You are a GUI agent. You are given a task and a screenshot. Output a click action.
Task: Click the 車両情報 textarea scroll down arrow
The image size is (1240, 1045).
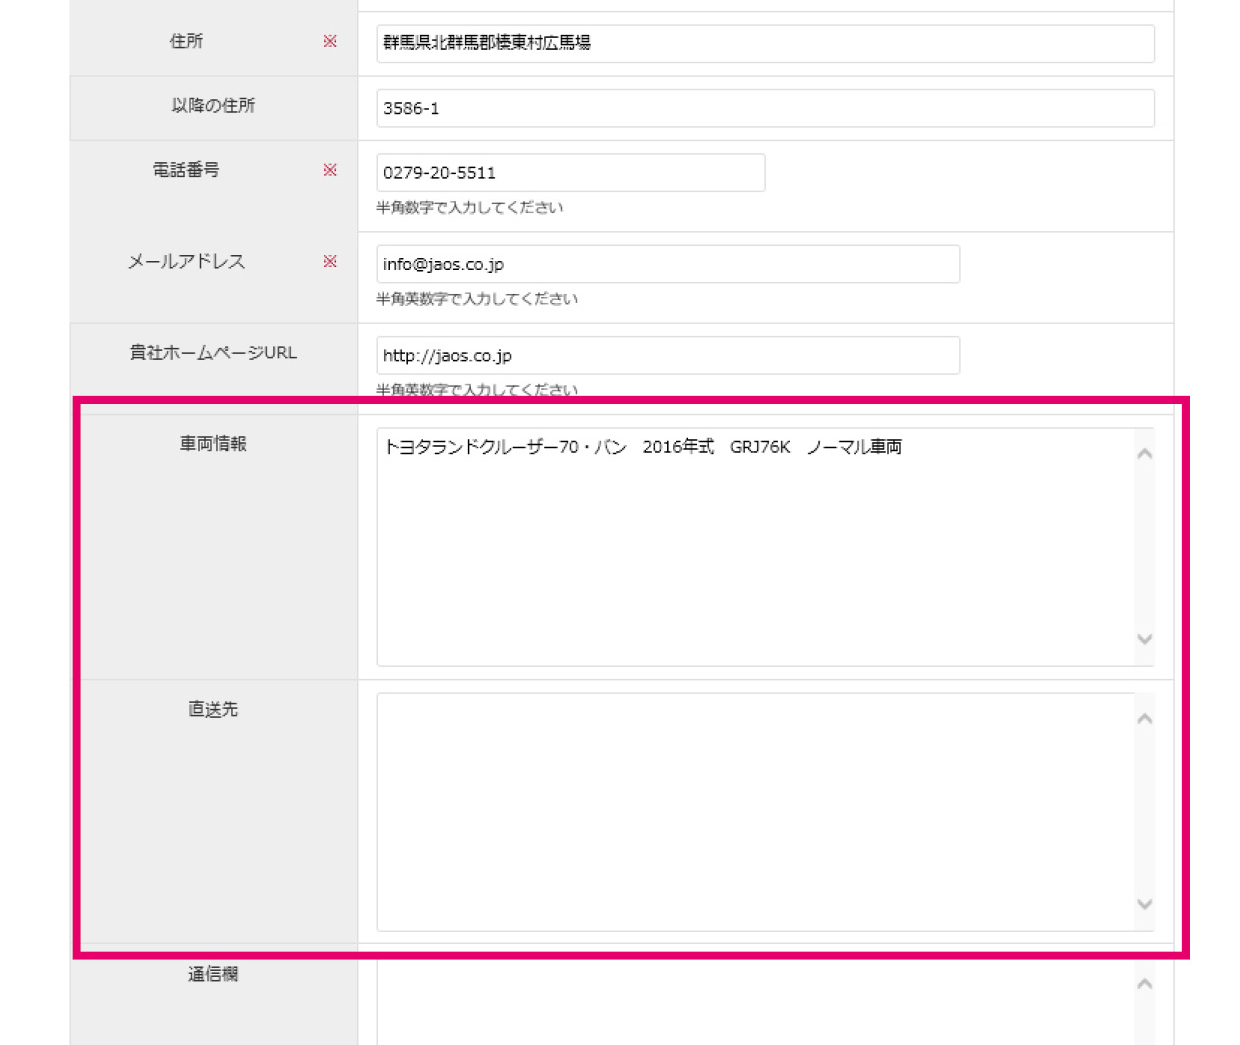[x=1145, y=639]
